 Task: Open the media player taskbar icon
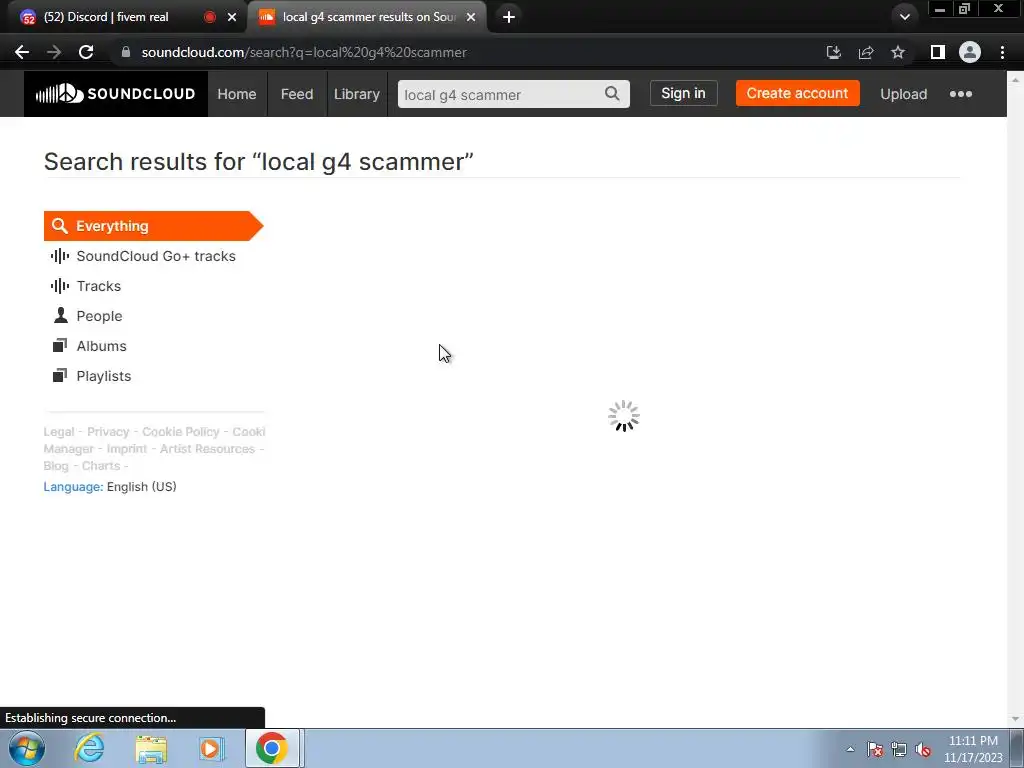[x=210, y=748]
